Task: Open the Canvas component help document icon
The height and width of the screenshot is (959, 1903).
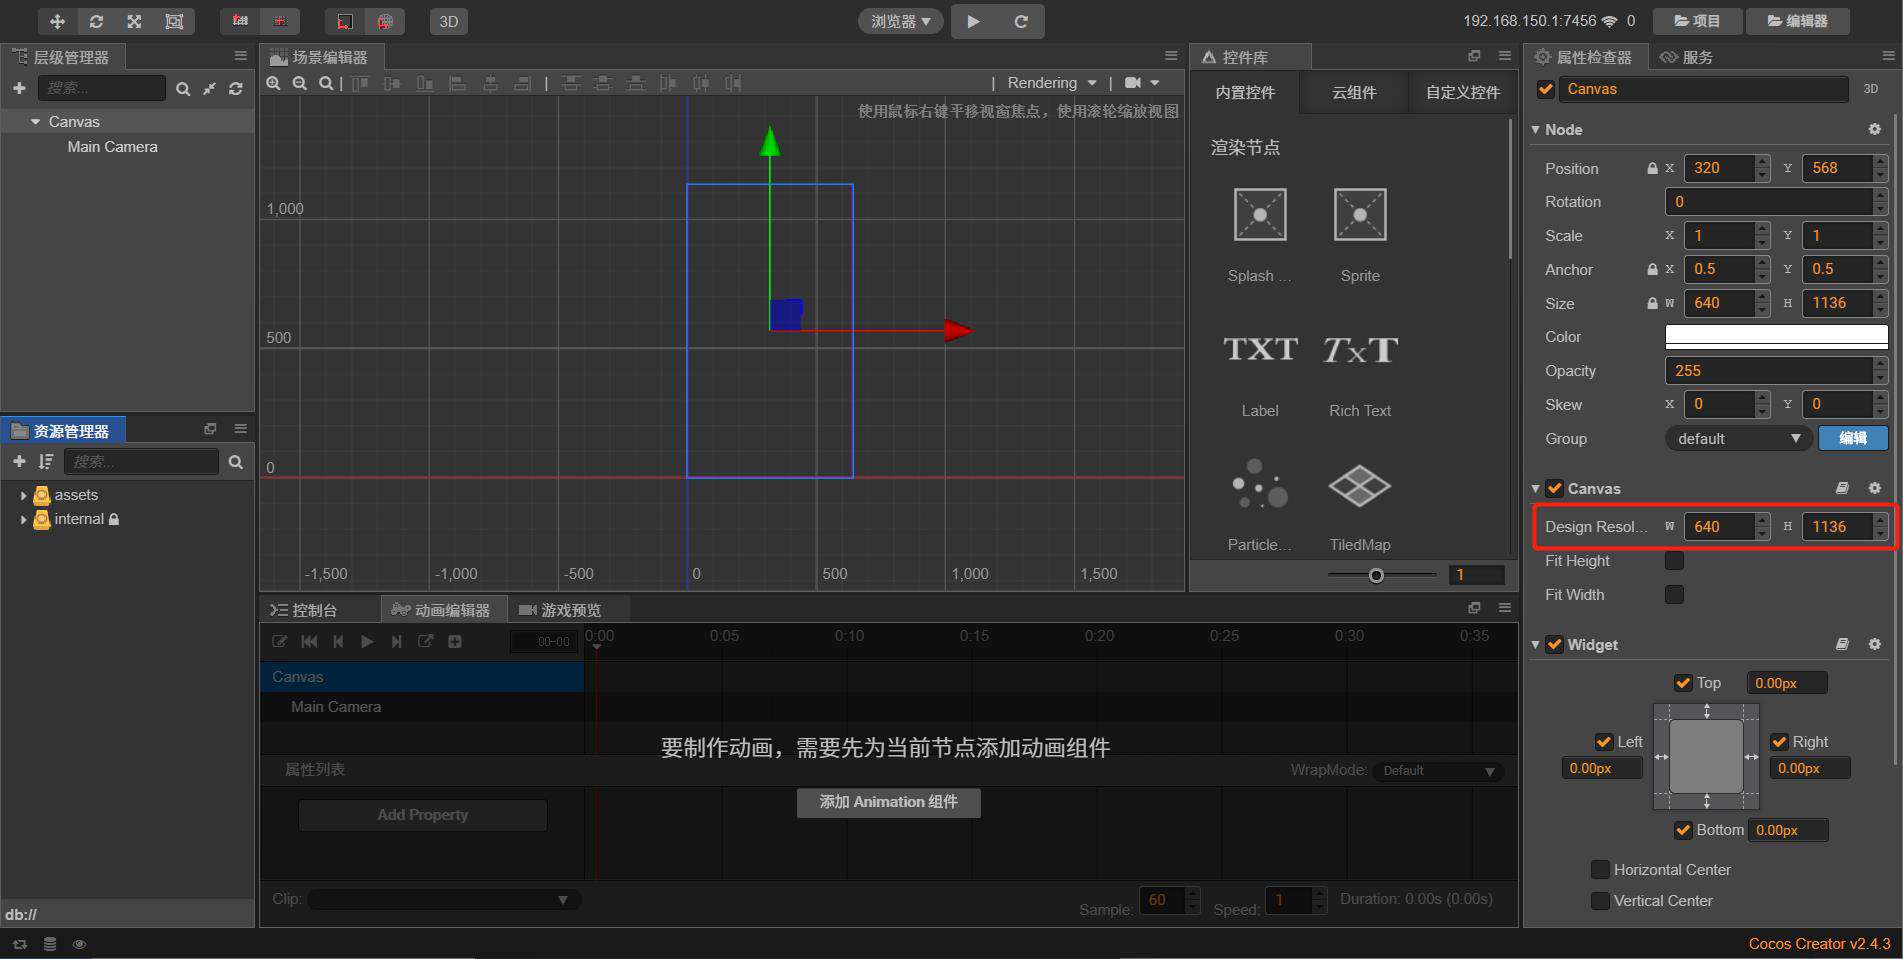Action: click(1842, 488)
